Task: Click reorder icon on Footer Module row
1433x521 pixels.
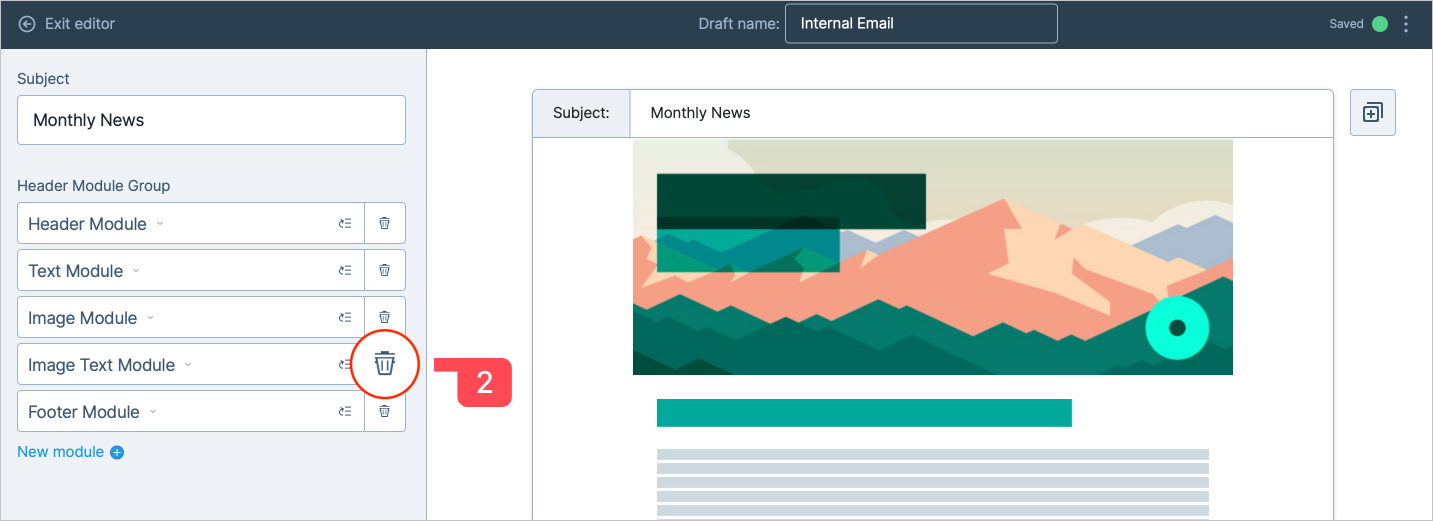Action: coord(345,411)
